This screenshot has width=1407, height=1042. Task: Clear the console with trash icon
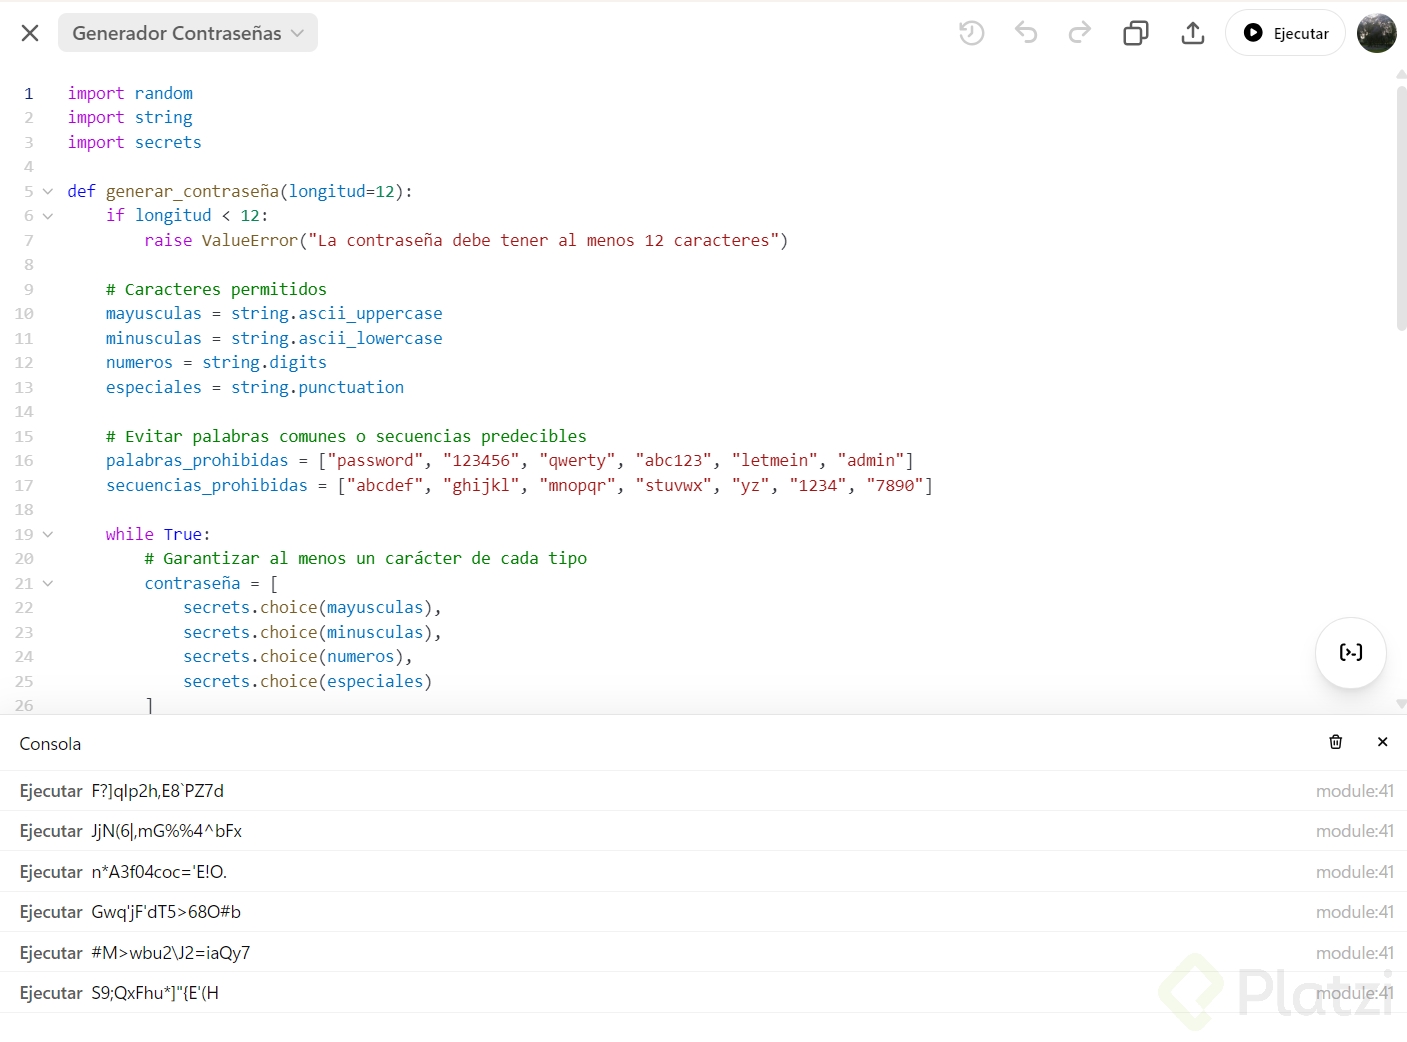(1335, 742)
